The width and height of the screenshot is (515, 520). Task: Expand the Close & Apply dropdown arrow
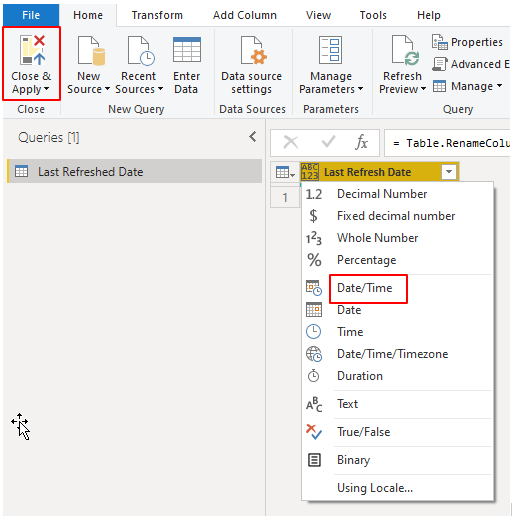46,89
